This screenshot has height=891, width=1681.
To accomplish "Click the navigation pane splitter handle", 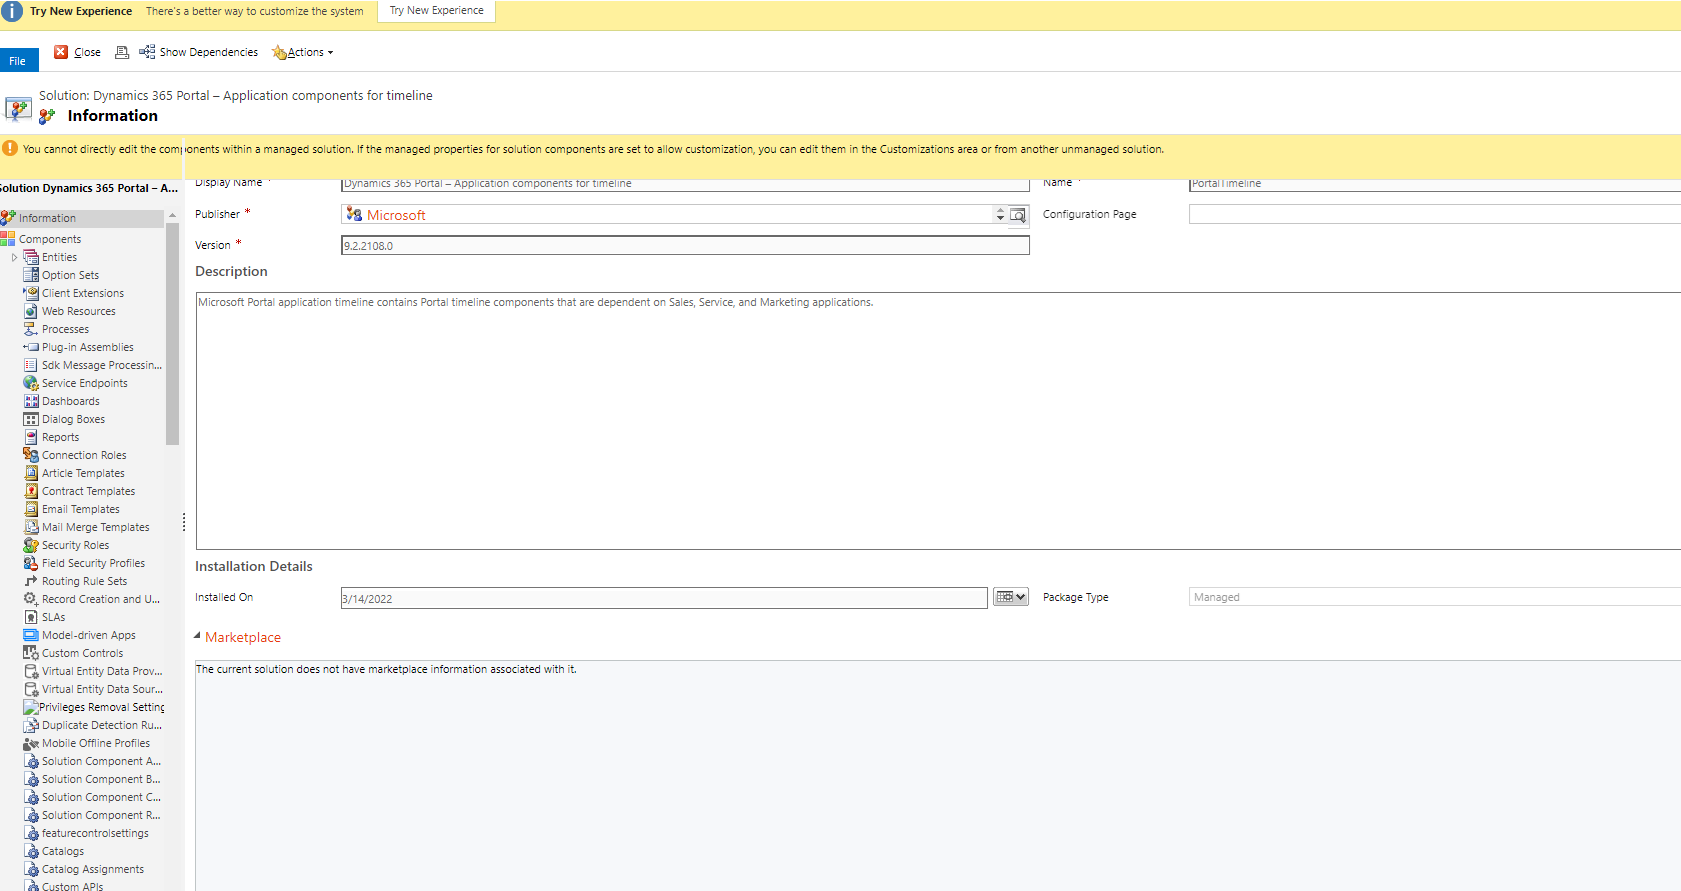I will tap(184, 522).
